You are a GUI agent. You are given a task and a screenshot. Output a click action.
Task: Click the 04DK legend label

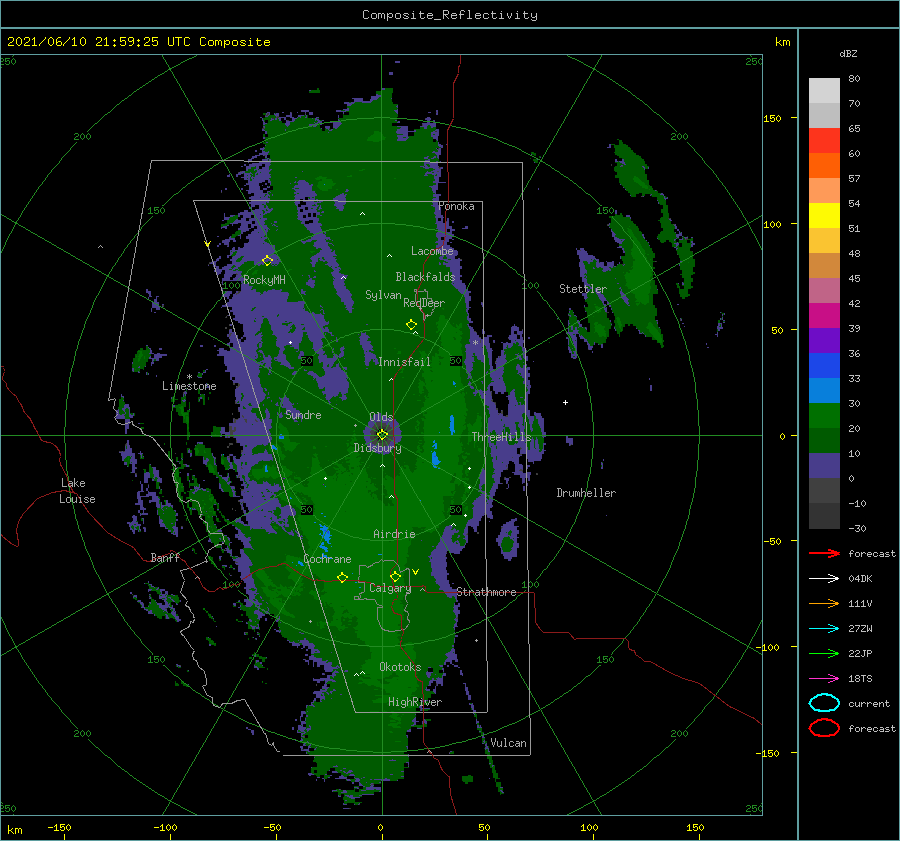pos(860,579)
